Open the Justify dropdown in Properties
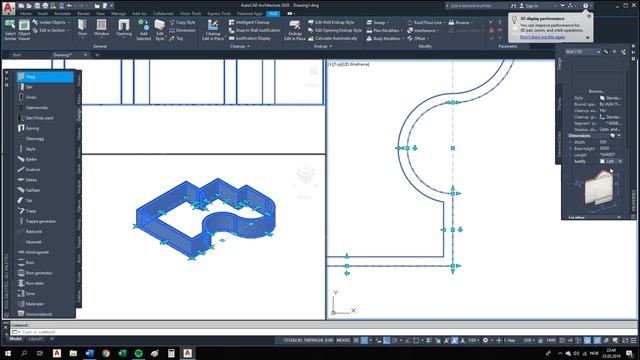Image resolution: width=640 pixels, height=360 pixels. tap(611, 161)
